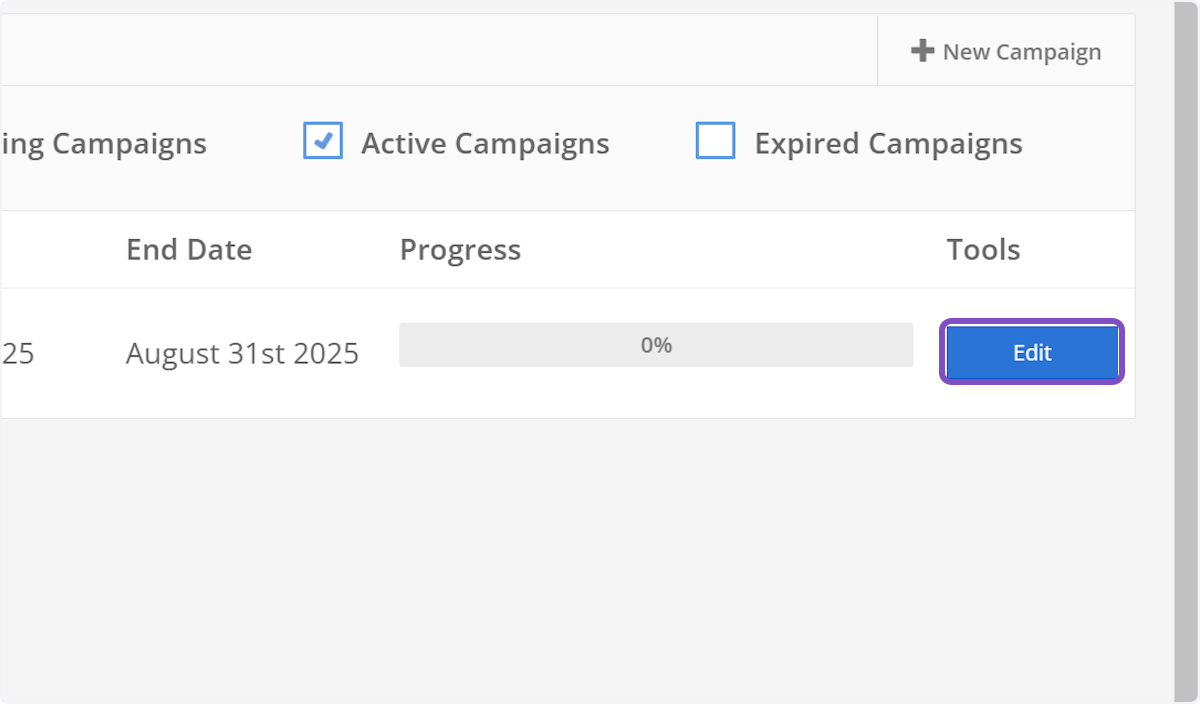This screenshot has height=704, width=1200.
Task: Click the New Campaign toolbar button
Action: [1006, 50]
